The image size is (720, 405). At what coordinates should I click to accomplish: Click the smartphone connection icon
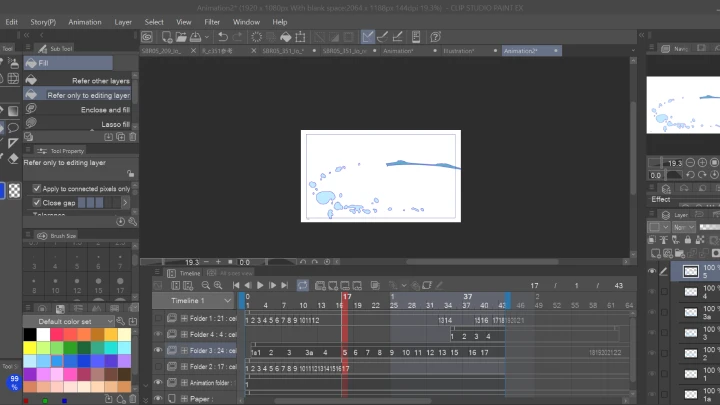416,37
